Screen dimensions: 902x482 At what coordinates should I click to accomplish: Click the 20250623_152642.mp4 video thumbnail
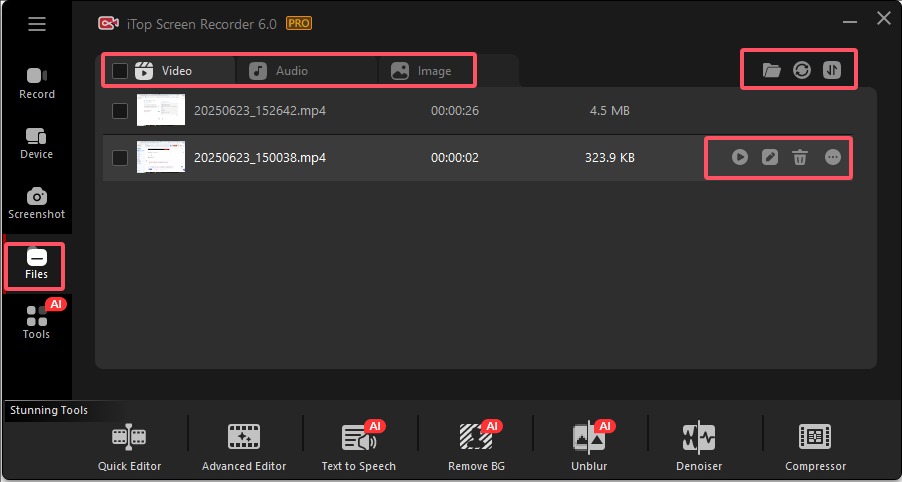[160, 110]
